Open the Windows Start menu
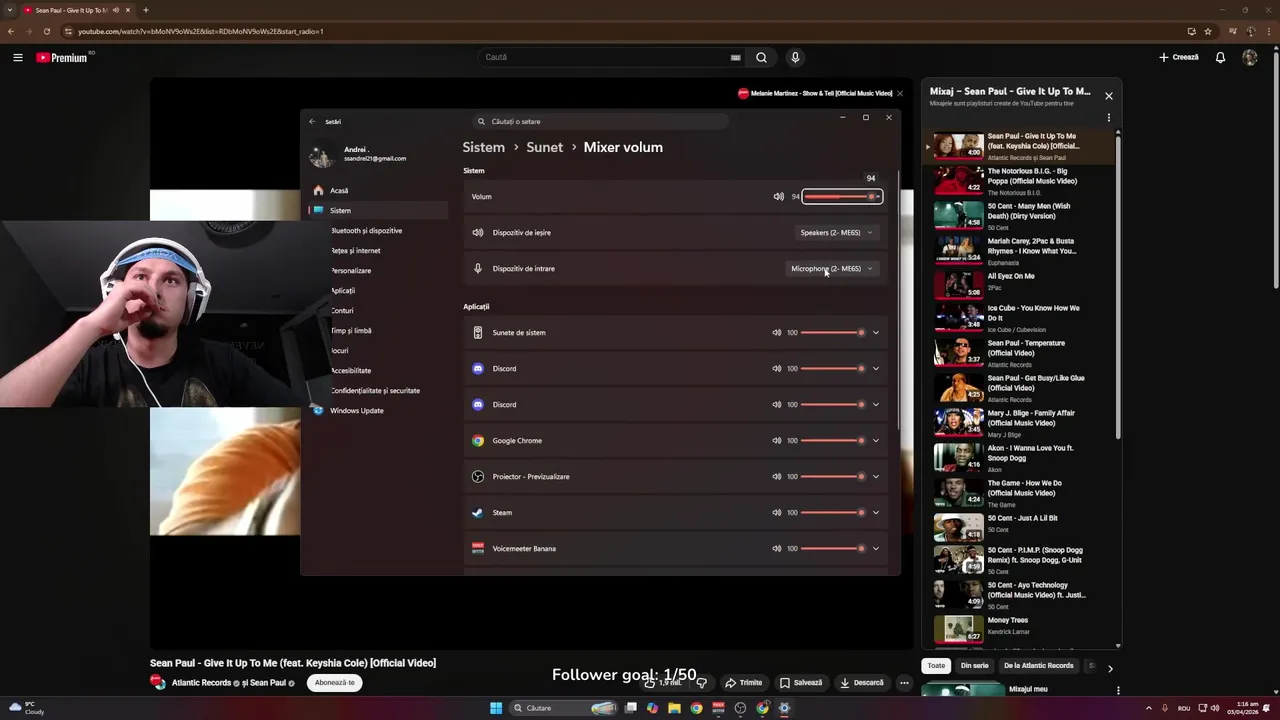Viewport: 1280px width, 720px height. (496, 708)
